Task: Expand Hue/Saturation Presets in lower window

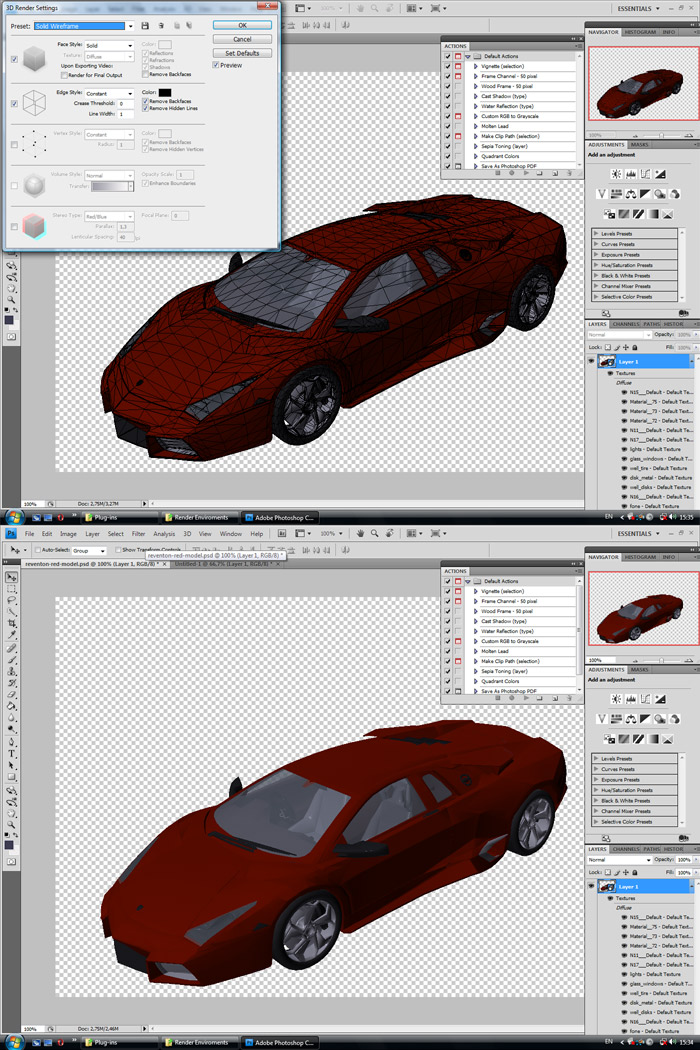Action: pyautogui.click(x=596, y=790)
